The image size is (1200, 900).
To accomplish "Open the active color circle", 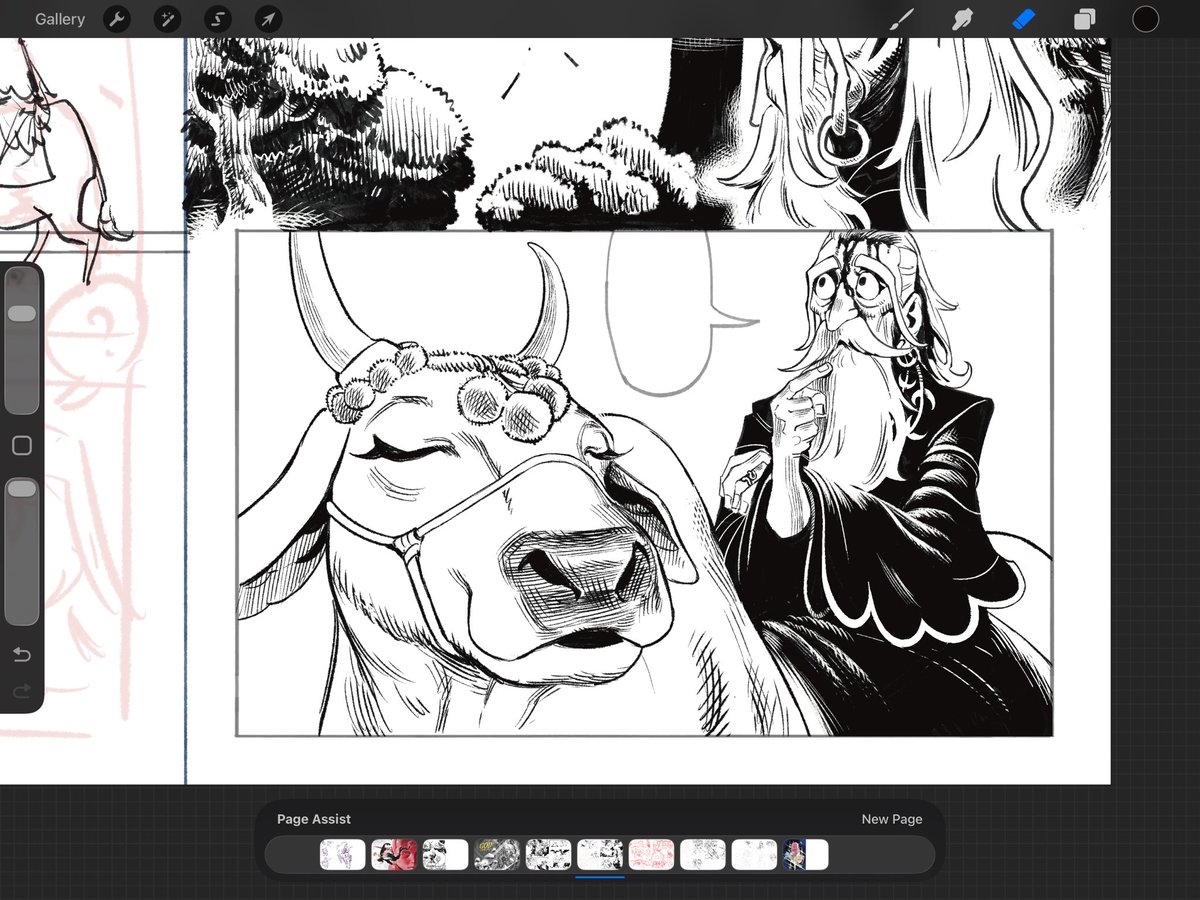I will [x=1145, y=19].
